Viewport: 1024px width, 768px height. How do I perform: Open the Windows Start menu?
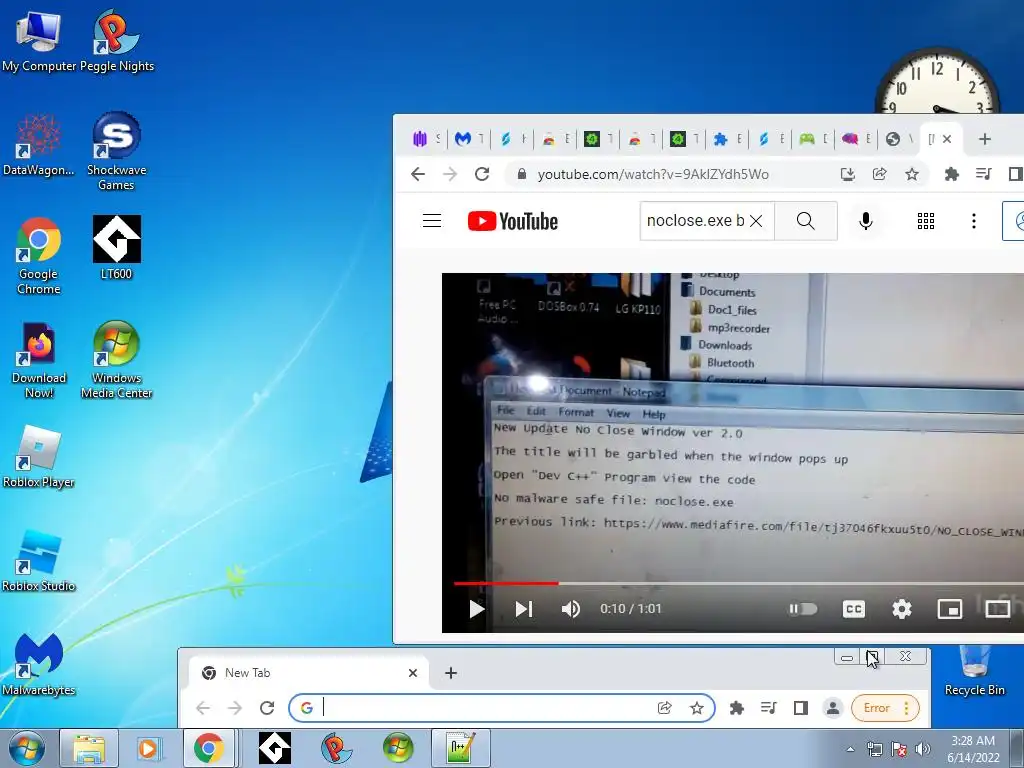click(x=26, y=748)
